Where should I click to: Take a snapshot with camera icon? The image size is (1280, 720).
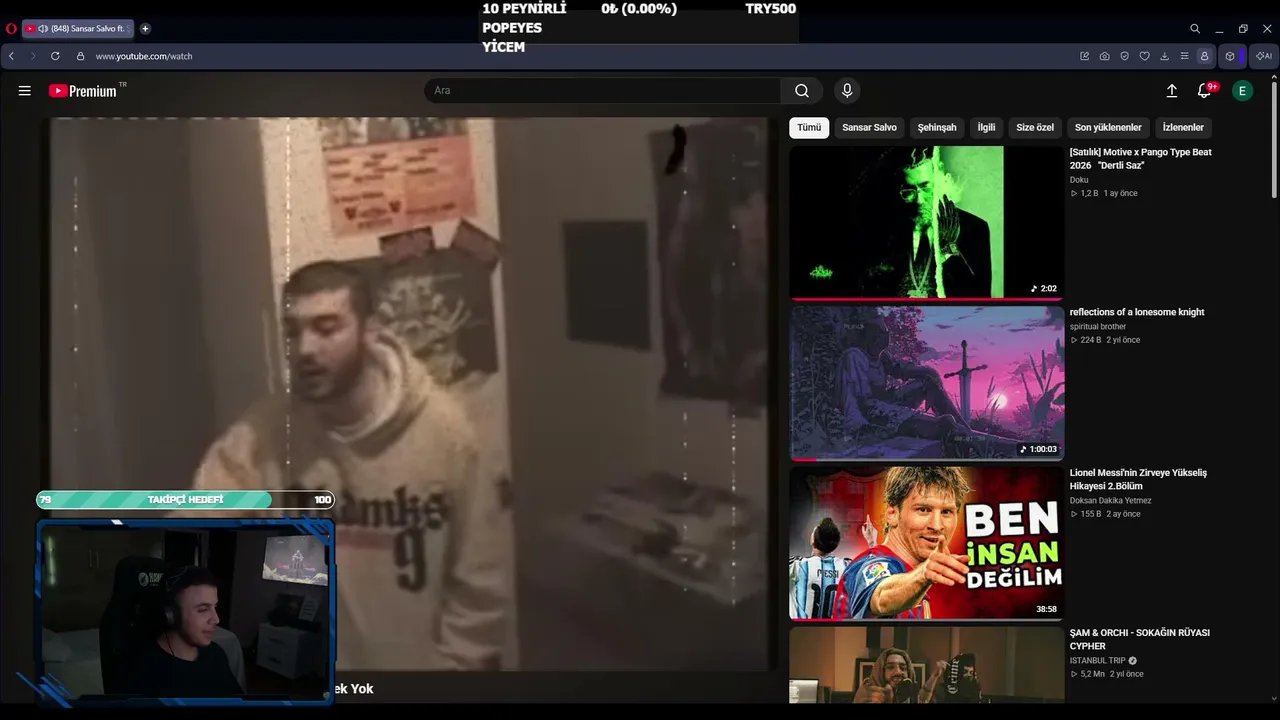(x=1104, y=56)
